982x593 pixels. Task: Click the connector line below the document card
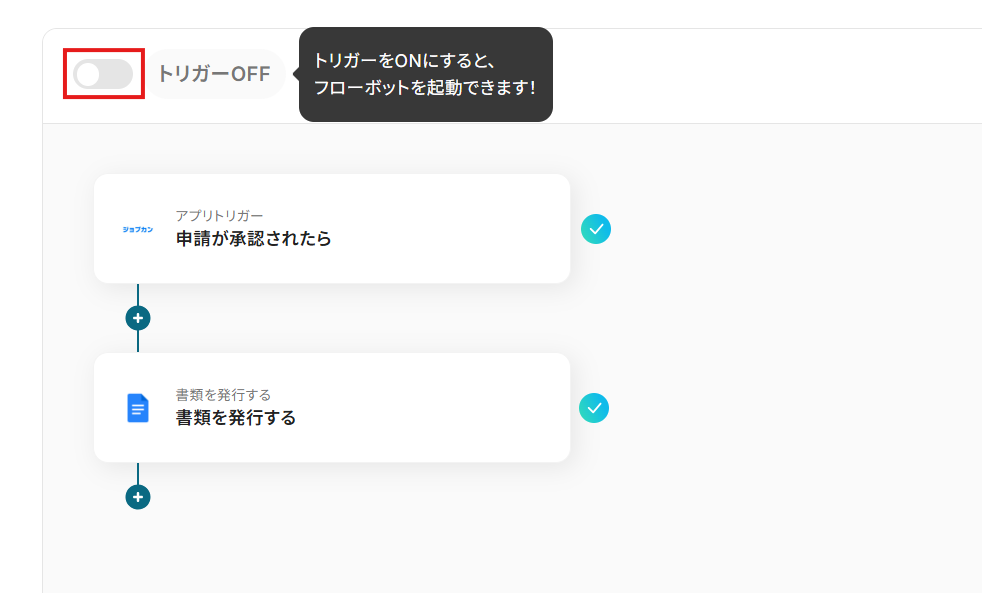click(x=138, y=473)
